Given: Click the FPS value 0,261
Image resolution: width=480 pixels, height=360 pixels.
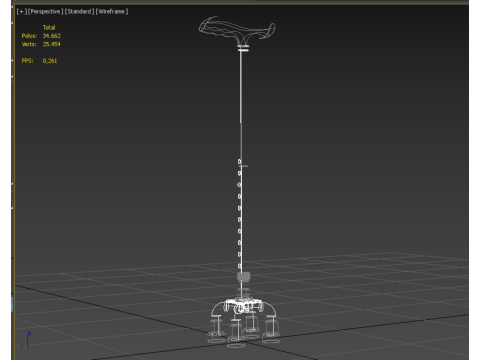Looking at the screenshot, I should 50,61.
